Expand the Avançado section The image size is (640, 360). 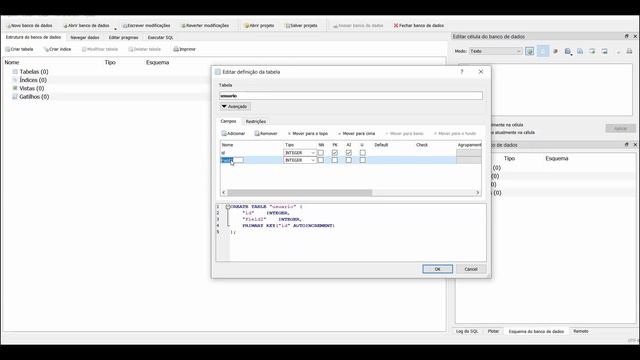tap(235, 107)
